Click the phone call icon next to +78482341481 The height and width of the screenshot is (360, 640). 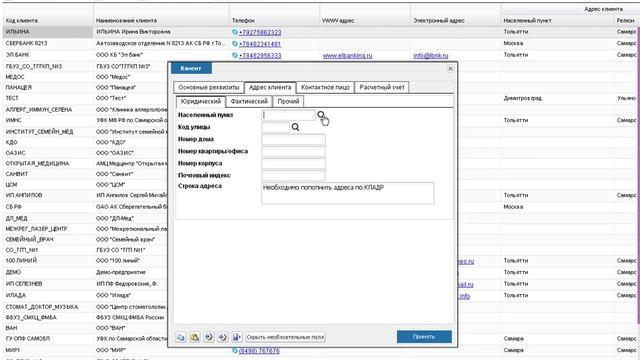235,43
